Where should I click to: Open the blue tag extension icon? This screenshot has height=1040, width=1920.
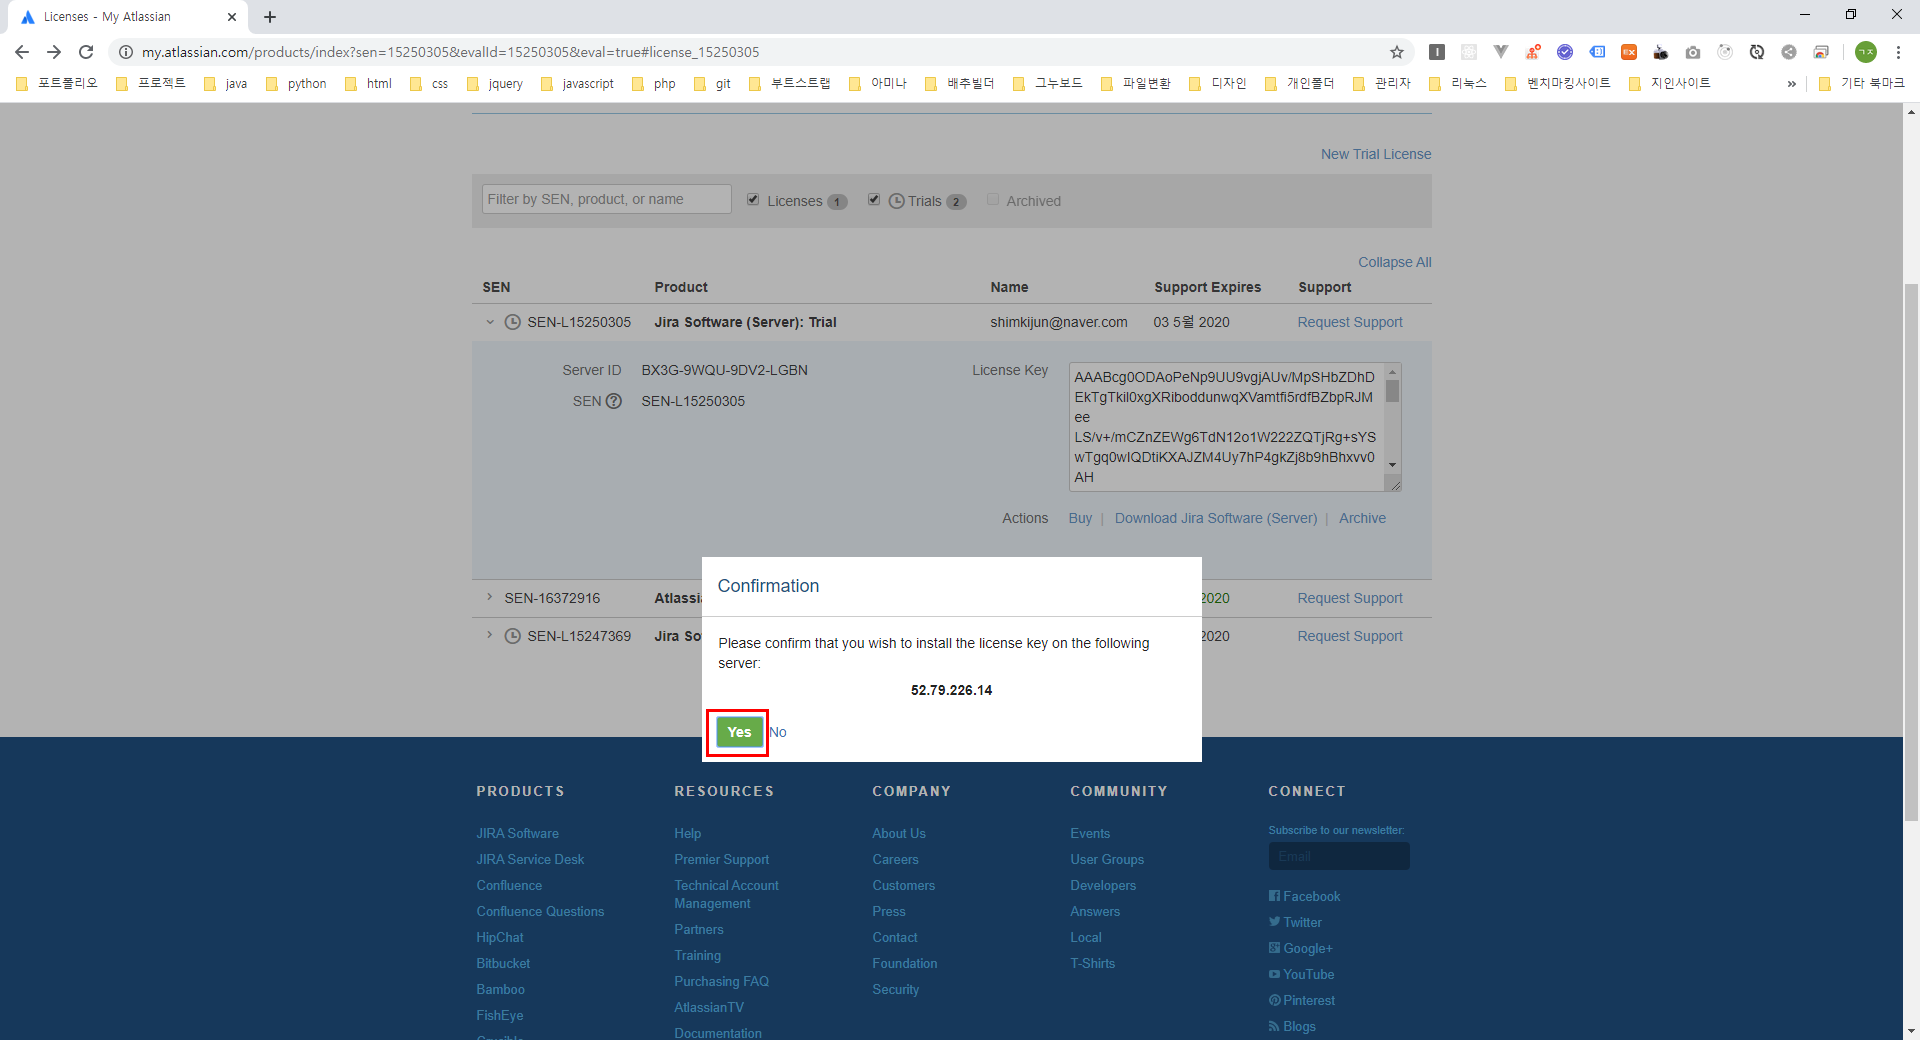click(1597, 52)
